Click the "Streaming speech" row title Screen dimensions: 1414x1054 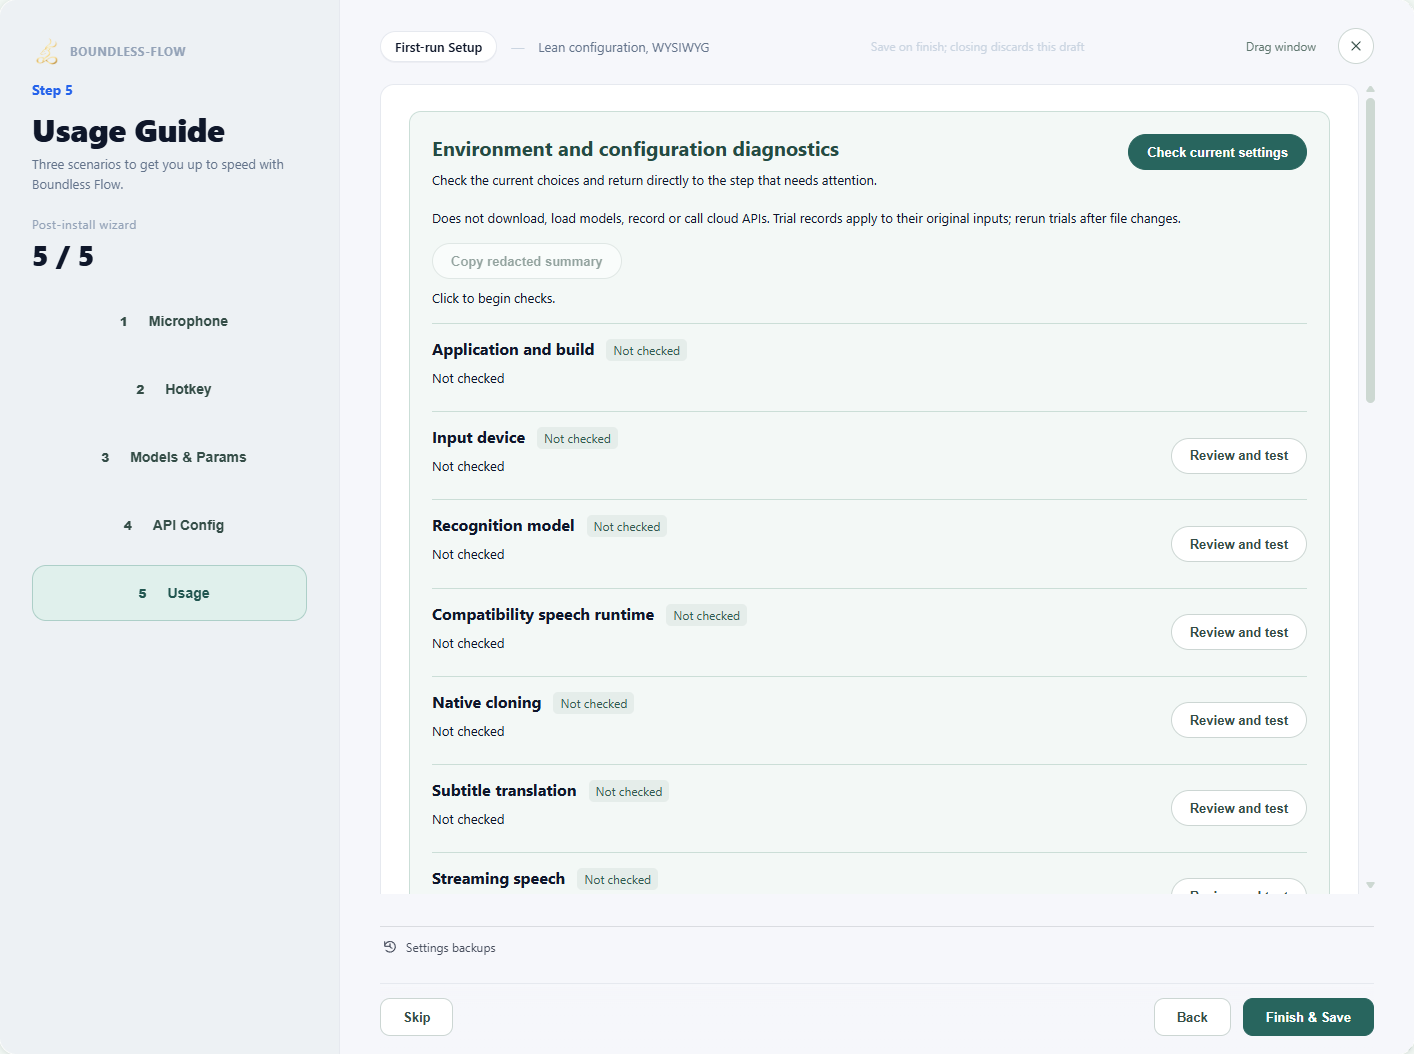click(498, 878)
